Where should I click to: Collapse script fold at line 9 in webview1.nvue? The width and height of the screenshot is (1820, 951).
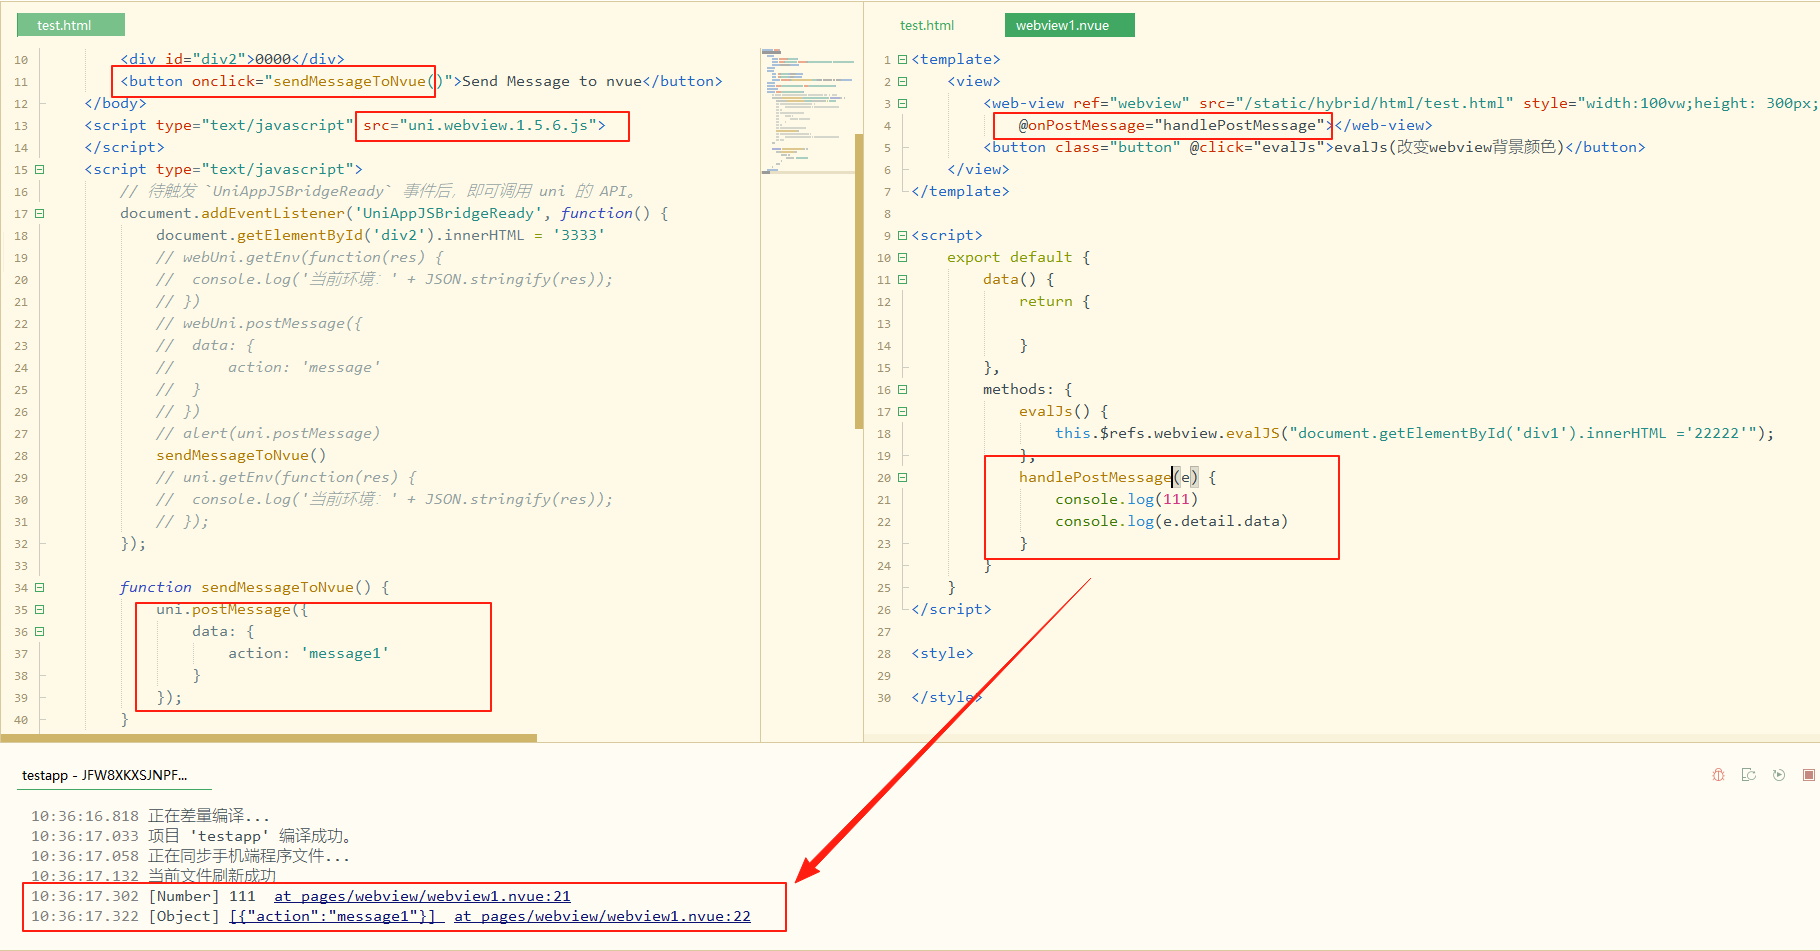[902, 235]
